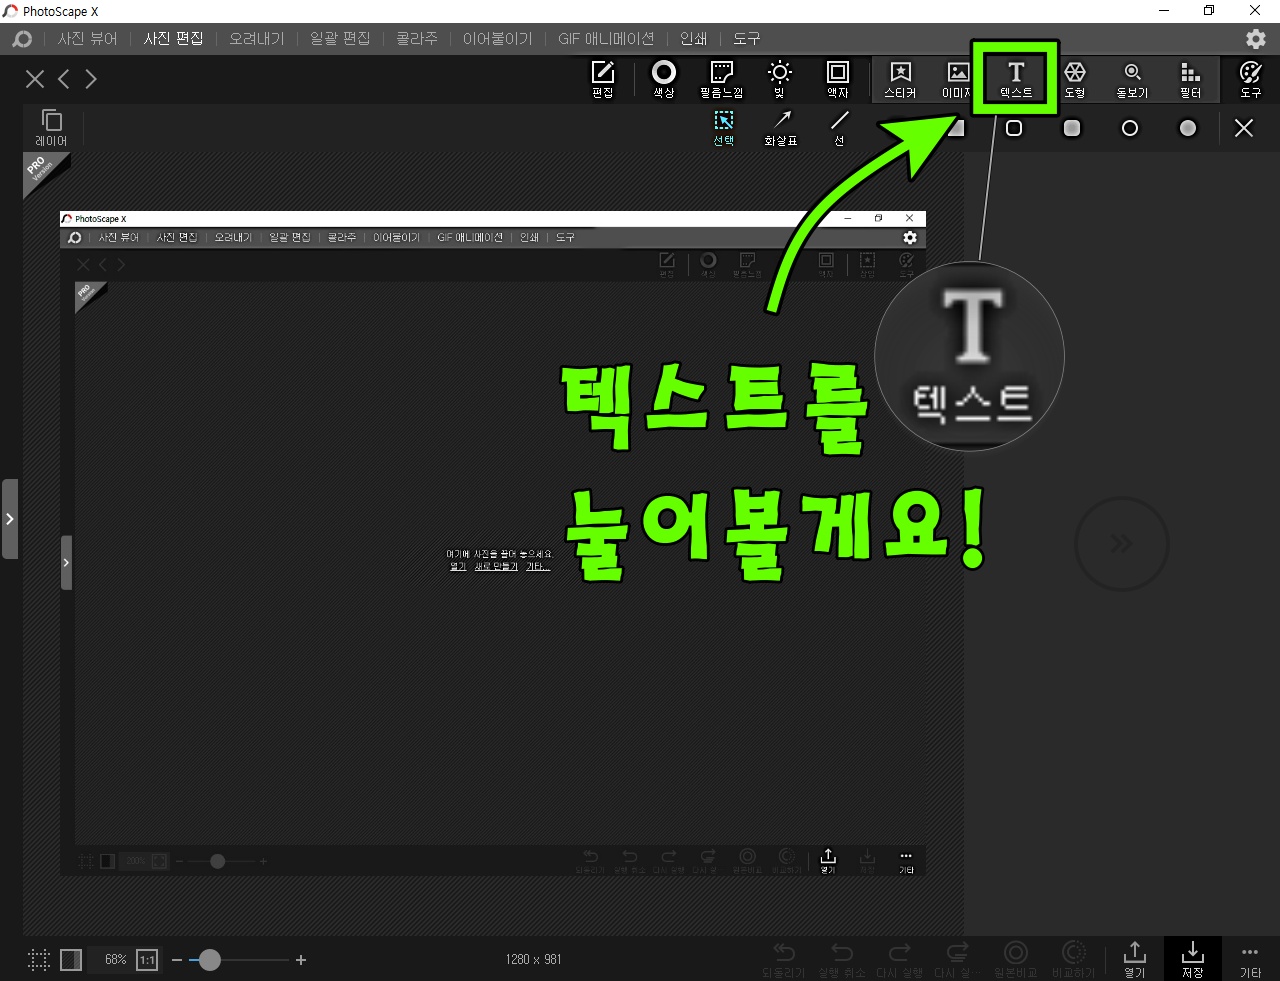Open the 필름느낌 film effect tool
This screenshot has height=981, width=1280.
point(721,79)
